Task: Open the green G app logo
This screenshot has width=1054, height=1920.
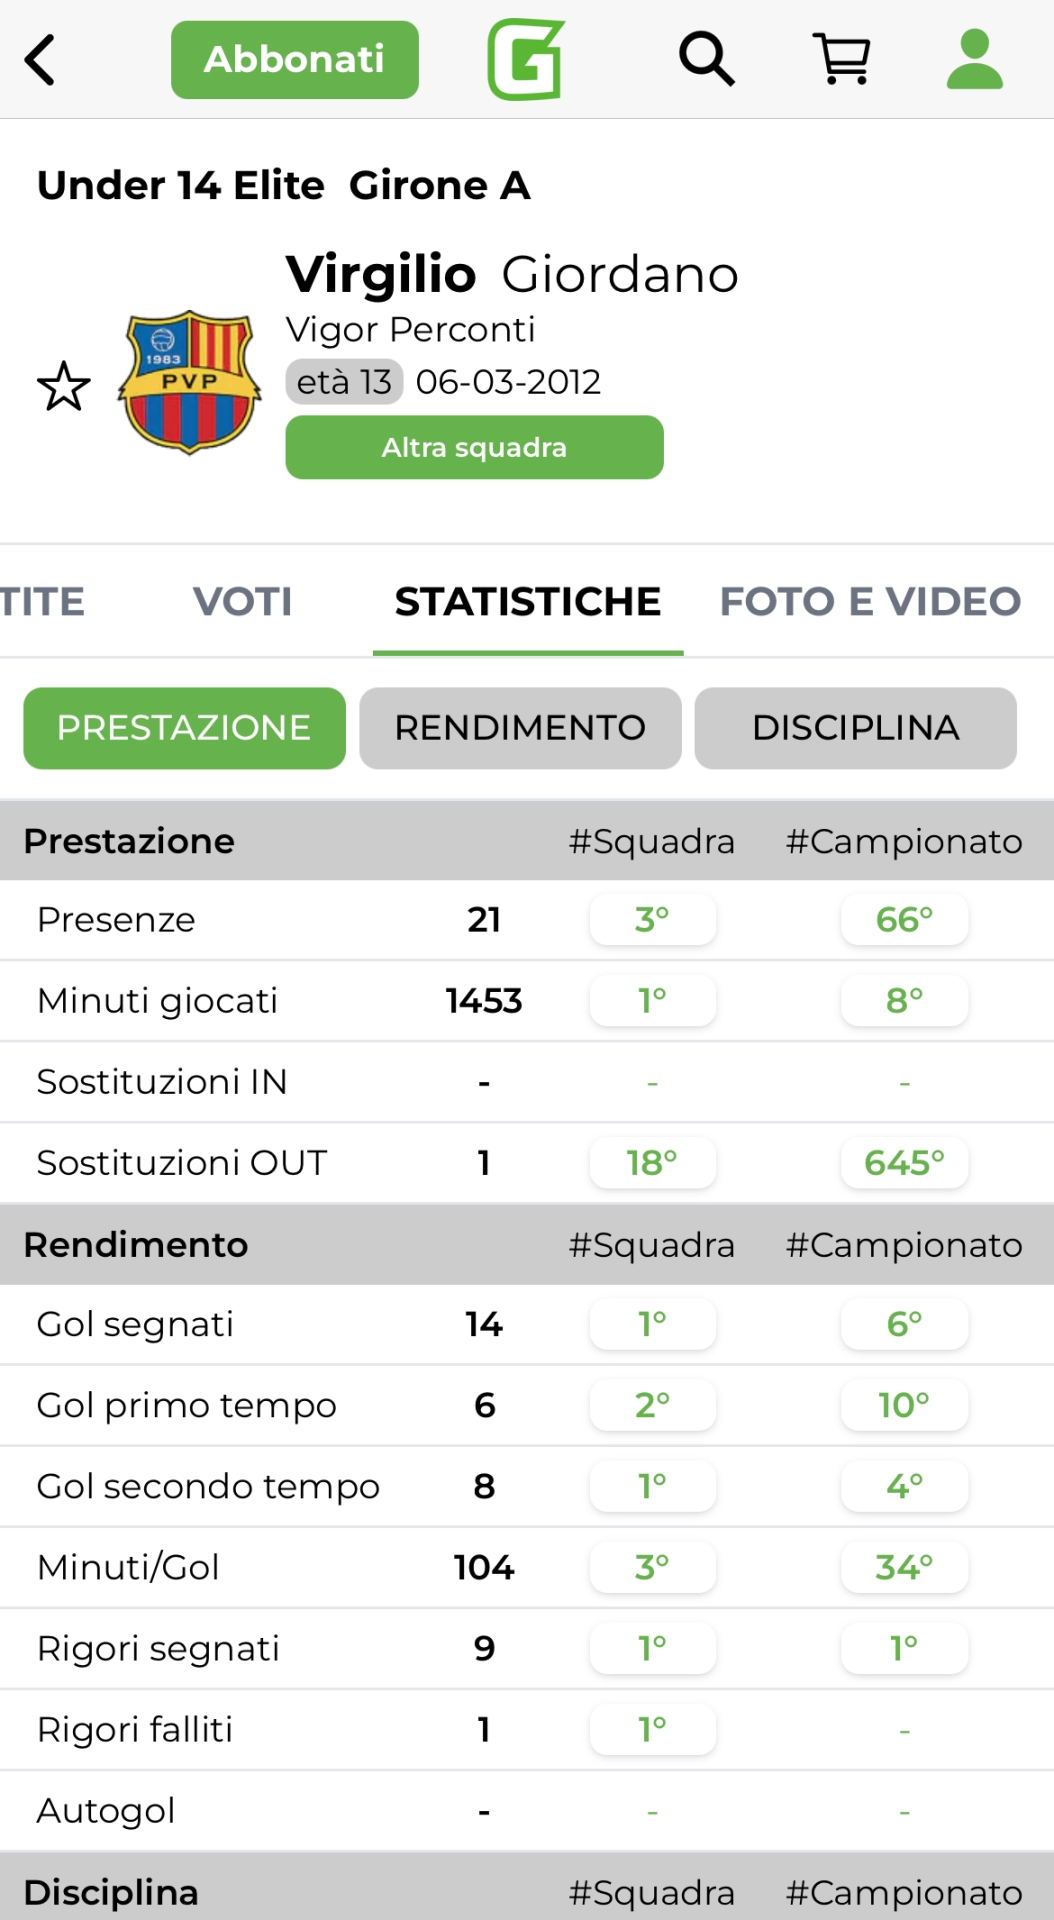Action: [x=526, y=60]
